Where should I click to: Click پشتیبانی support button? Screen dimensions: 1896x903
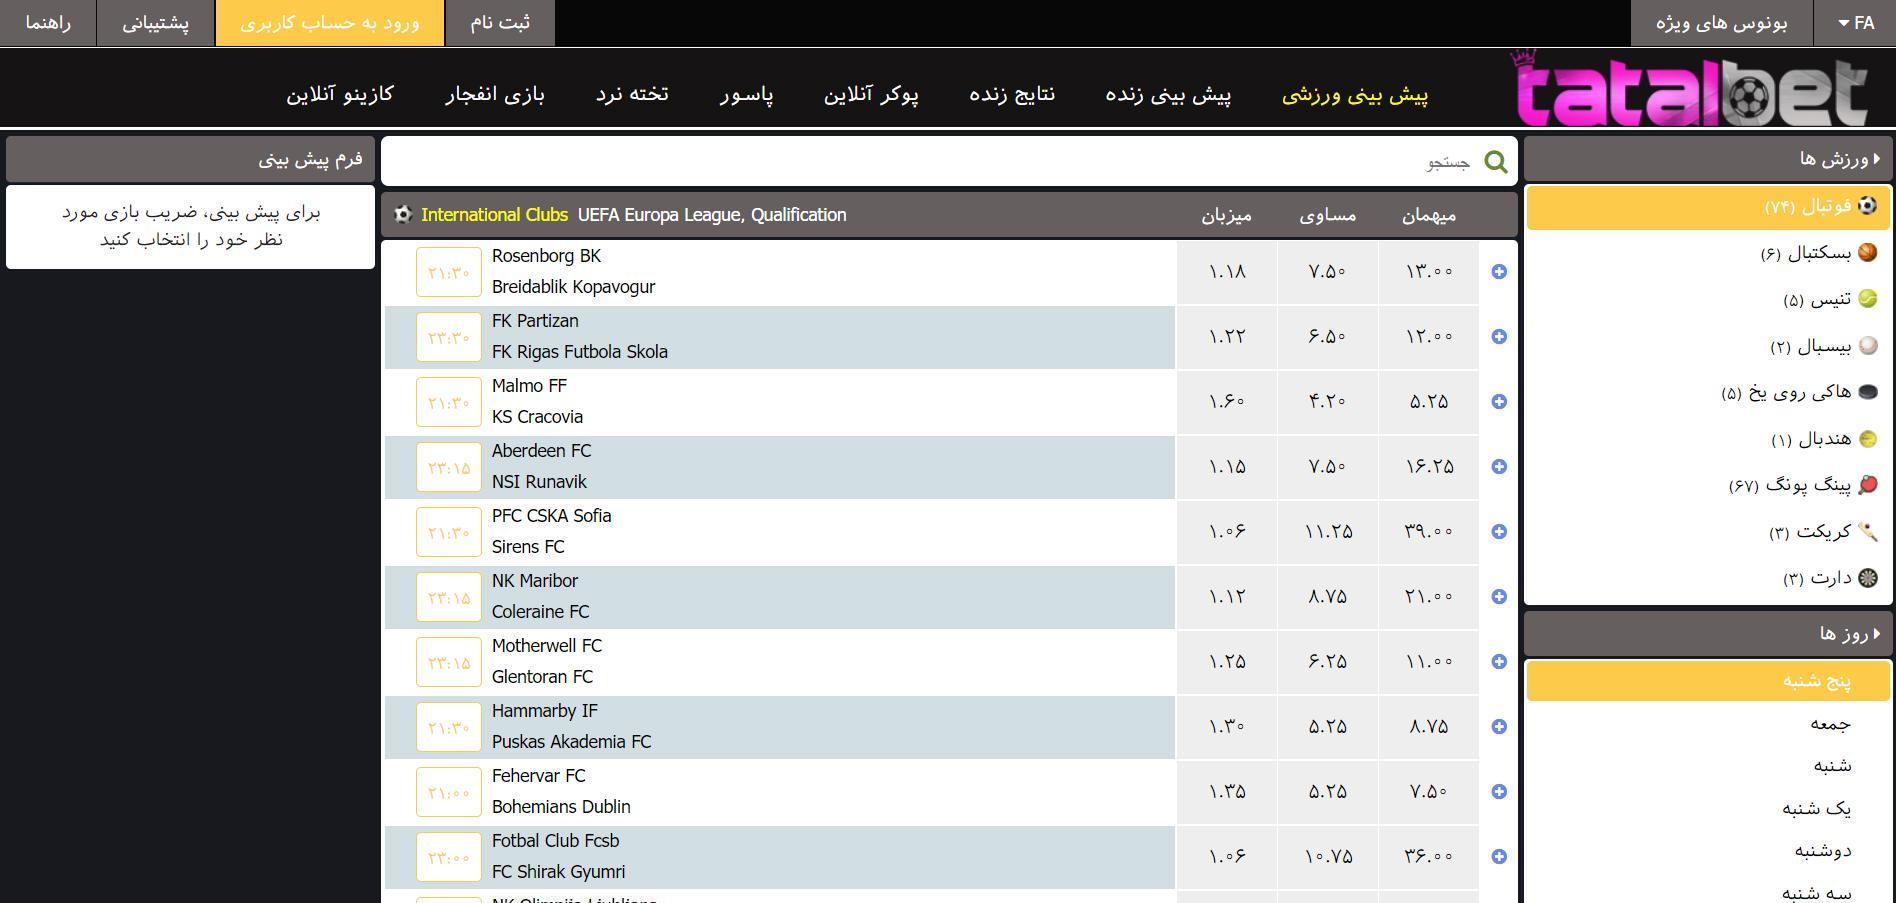156,23
